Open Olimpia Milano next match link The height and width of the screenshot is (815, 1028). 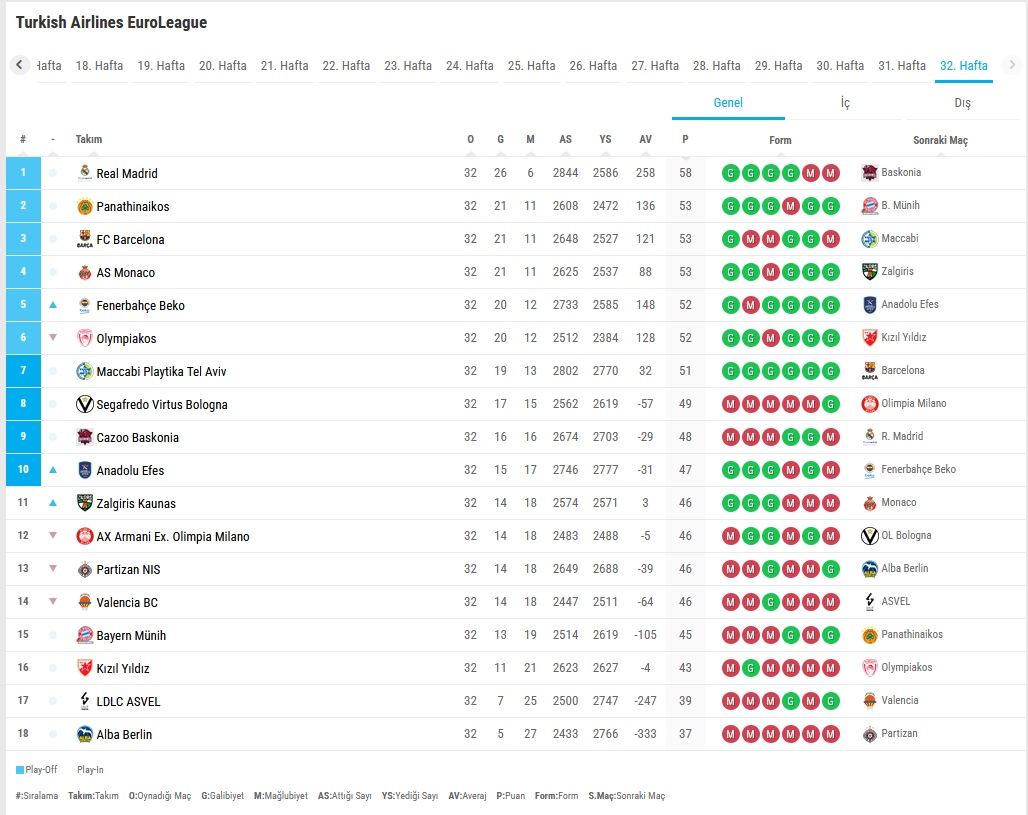[913, 403]
